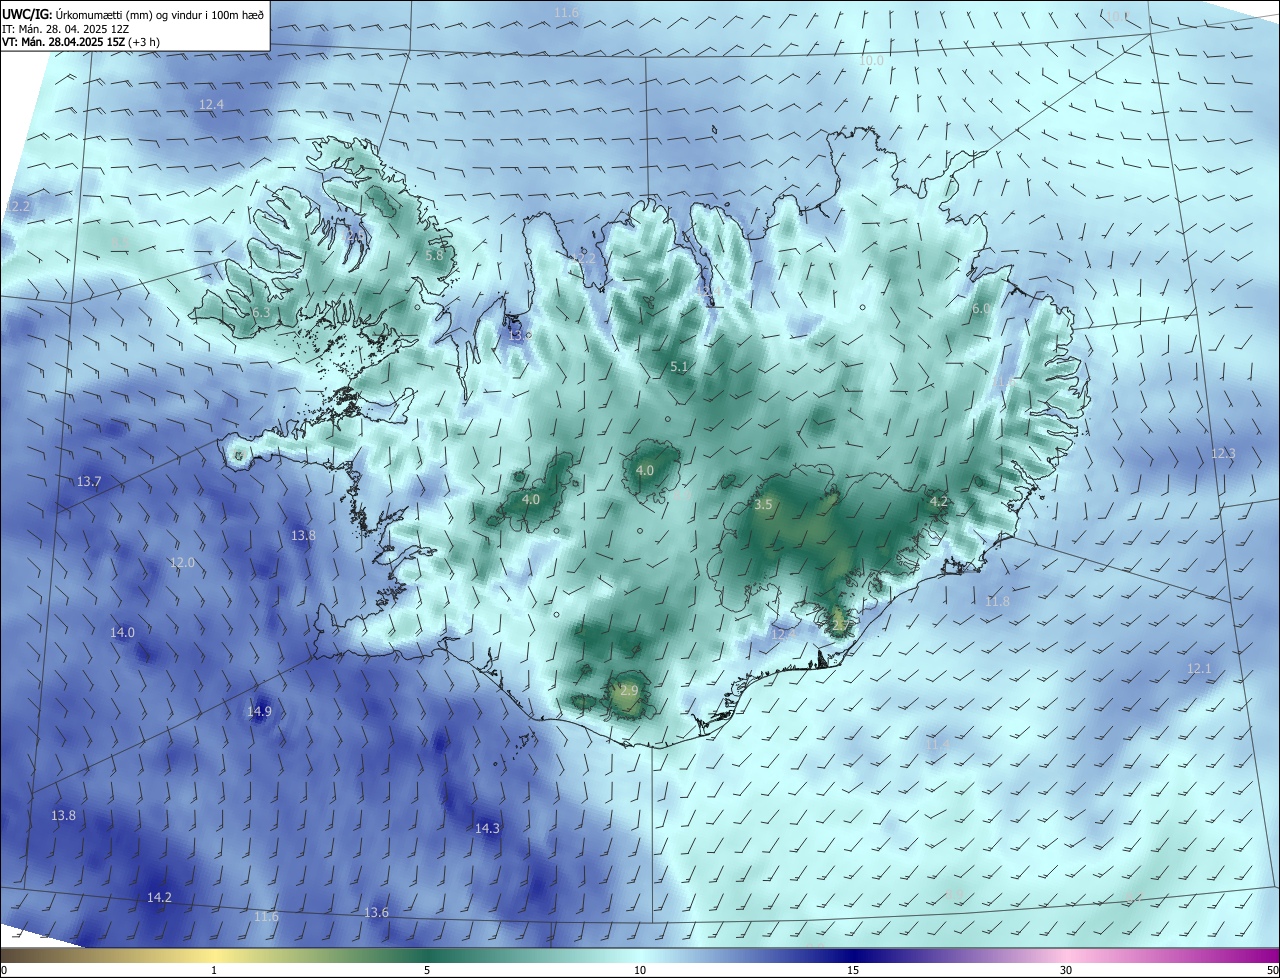This screenshot has width=1280, height=978.
Task: Click the 10.0 value label on the map
Action: coord(871,60)
